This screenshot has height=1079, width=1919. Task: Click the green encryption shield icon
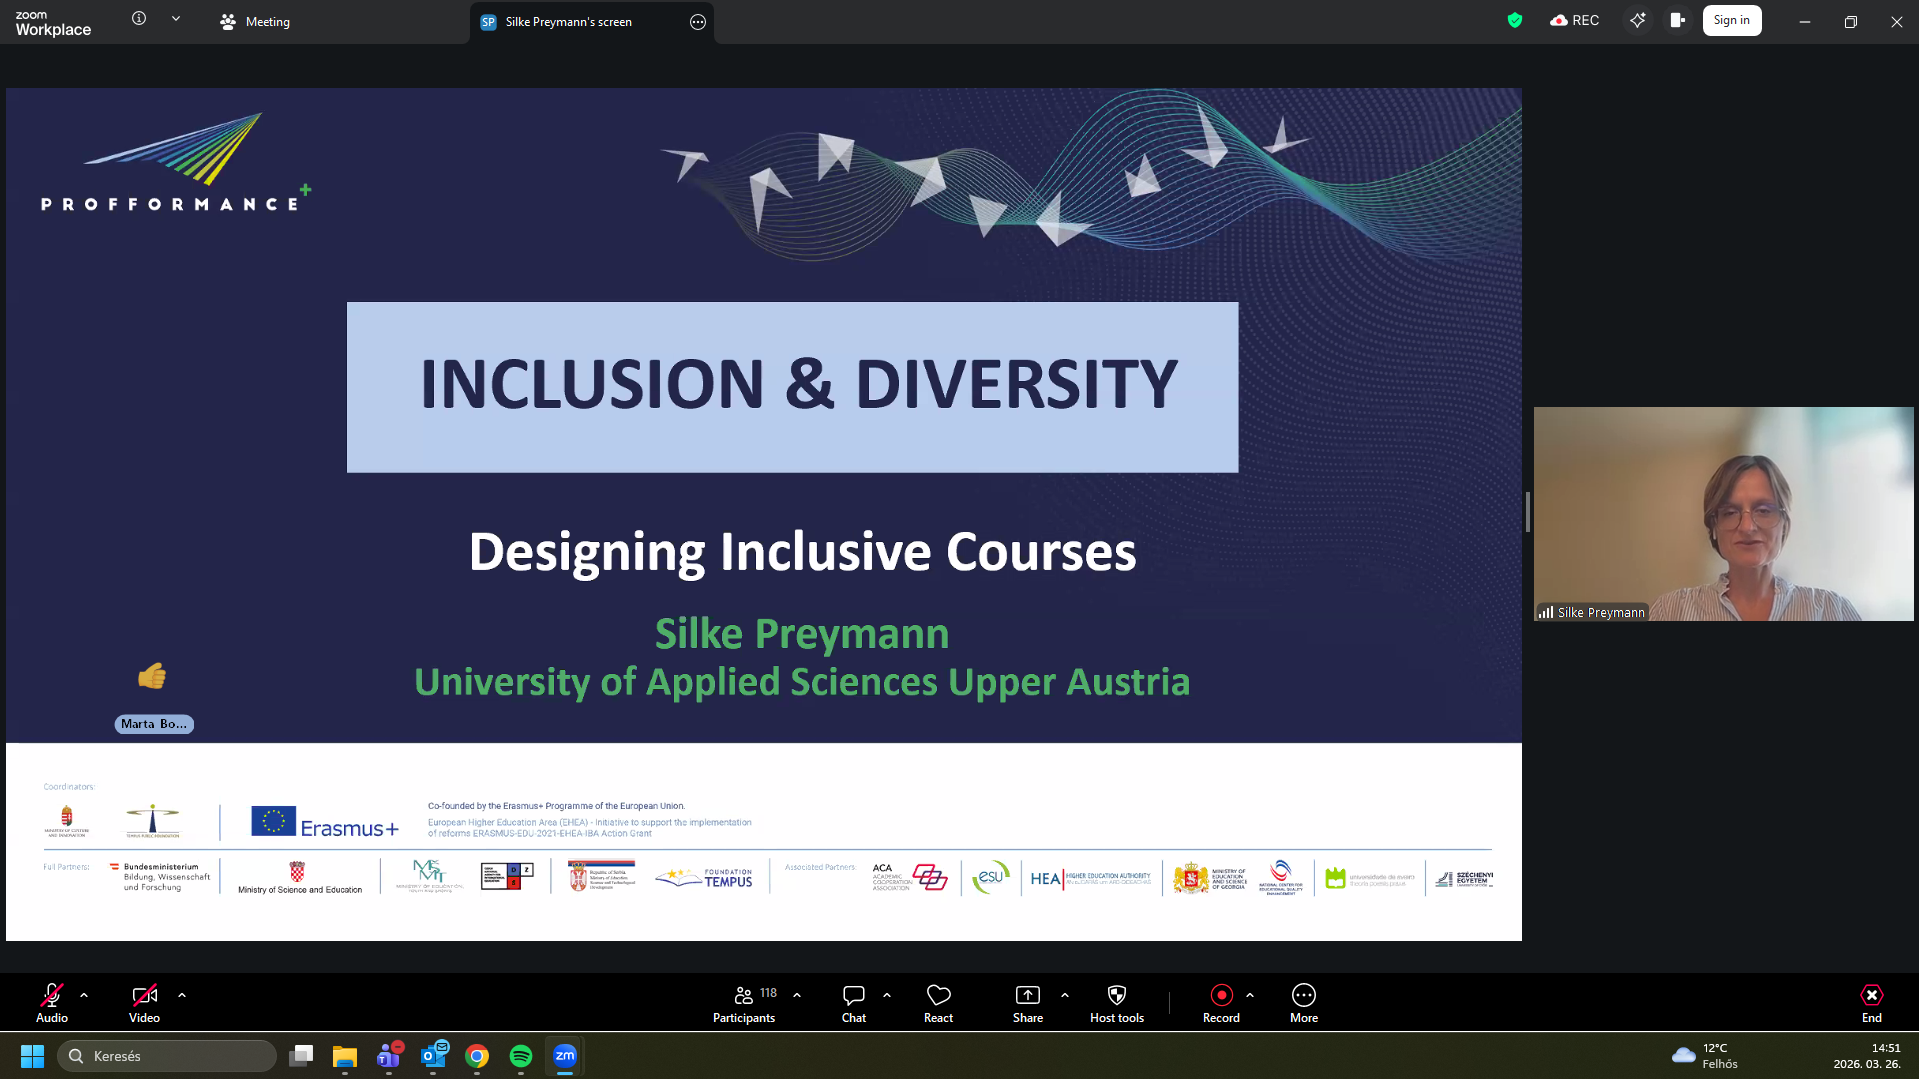click(x=1514, y=21)
